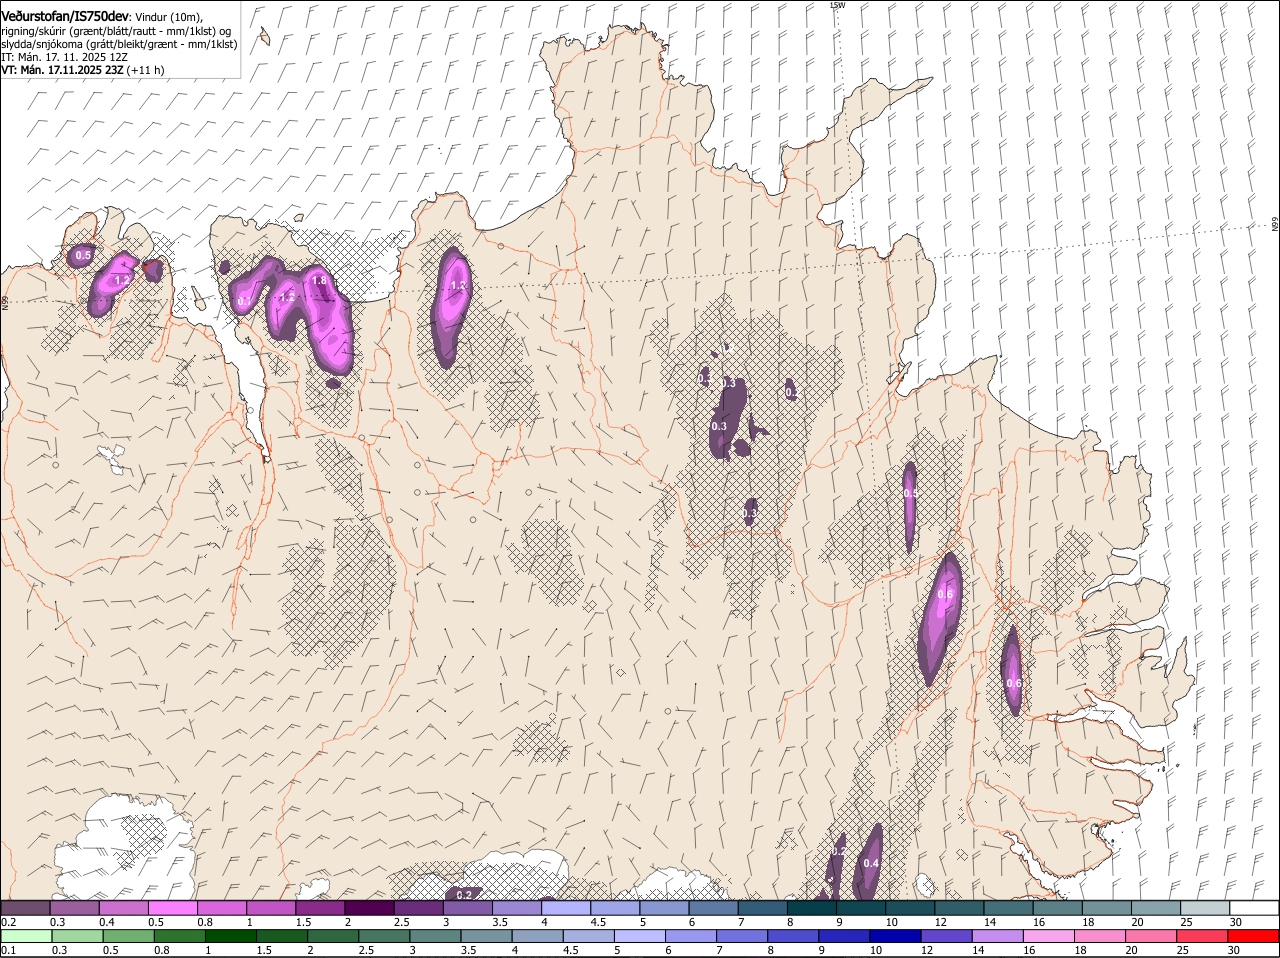Screen dimensions: 1280x958
Task: Pick lower legend swatch between 1 and 1.5
Action: coord(230,936)
